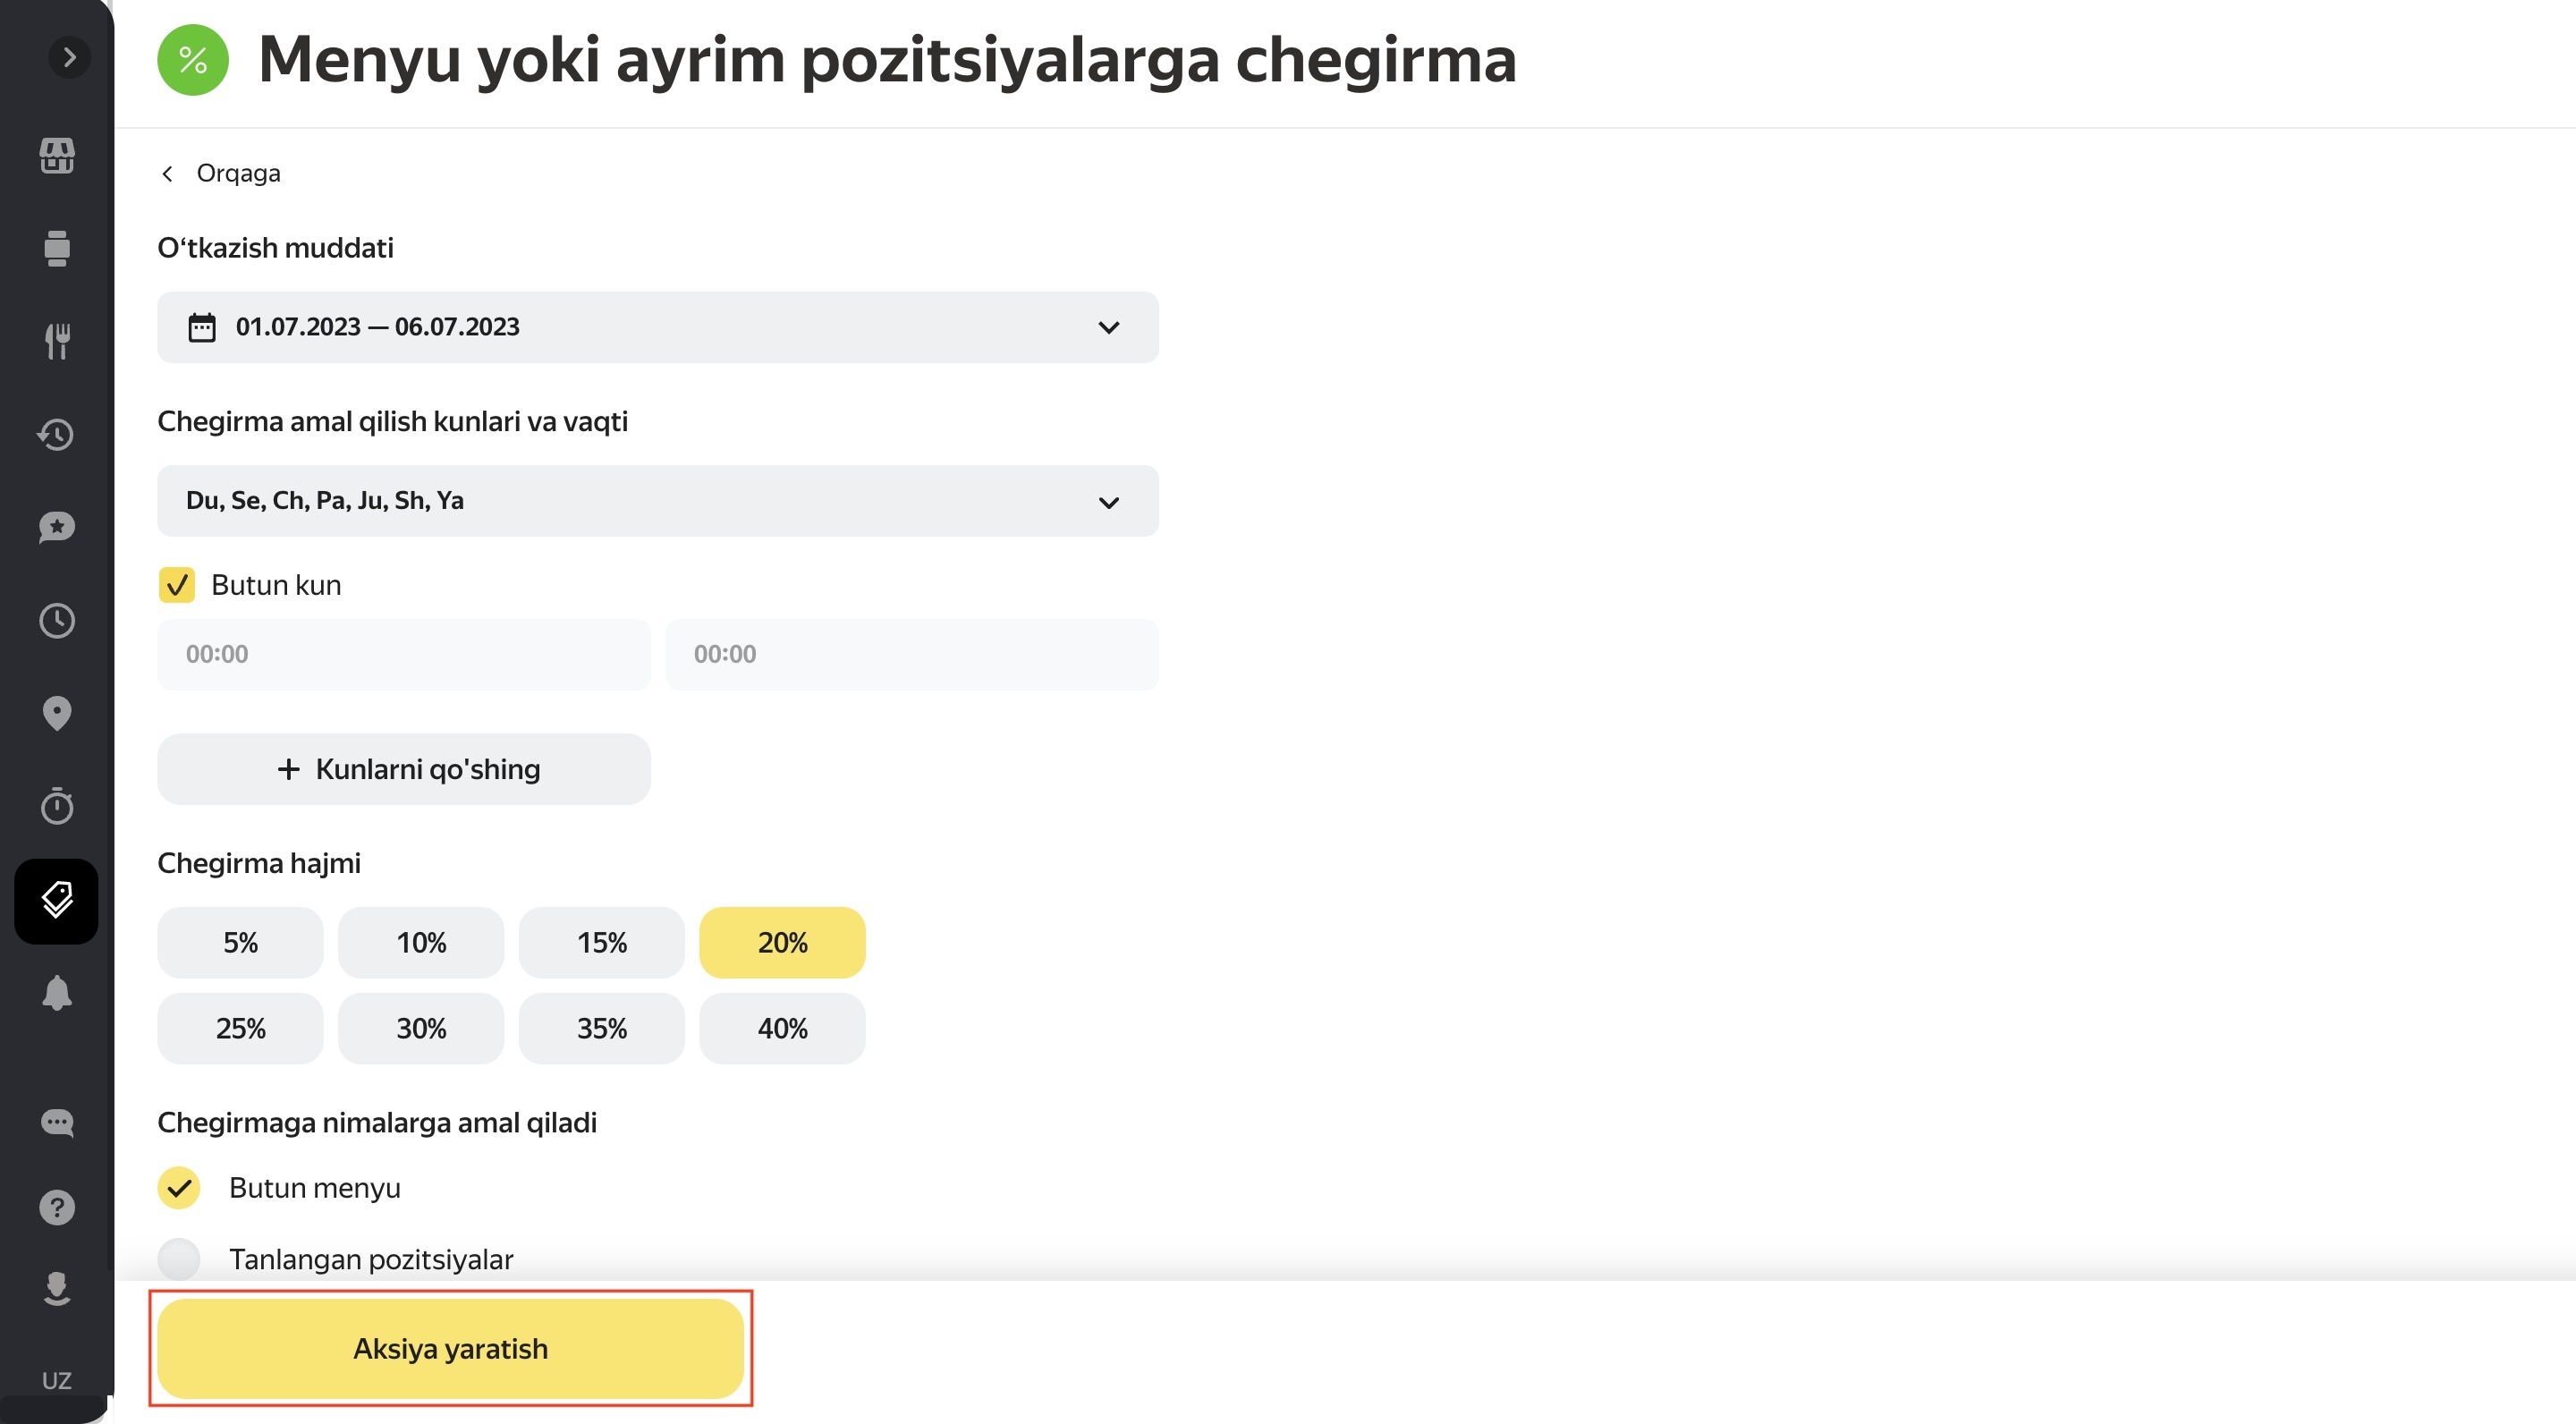Click the Kunlarni qo'shing button
This screenshot has width=2576, height=1424.
(x=404, y=769)
